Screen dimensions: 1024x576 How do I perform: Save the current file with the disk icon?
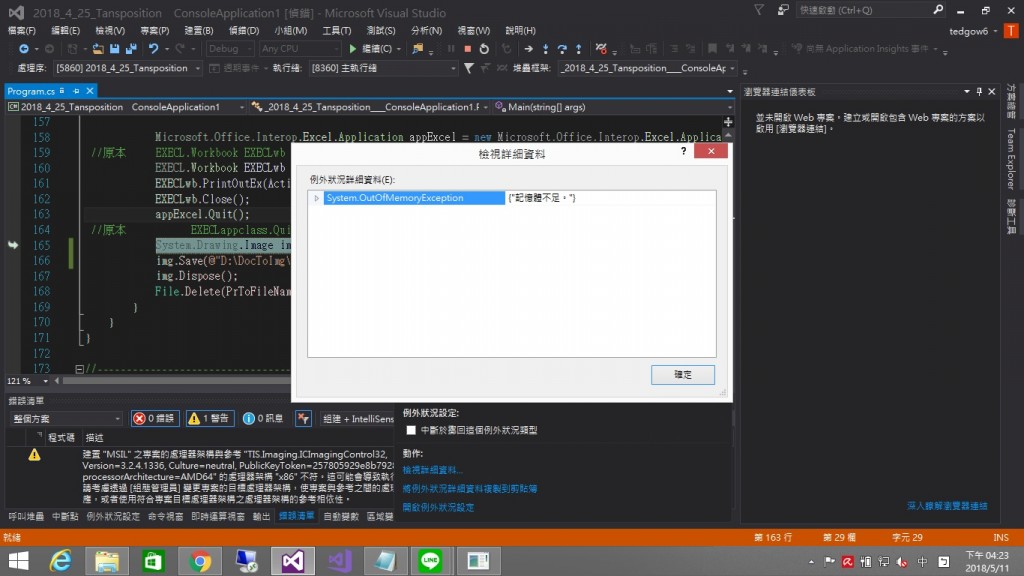point(114,49)
